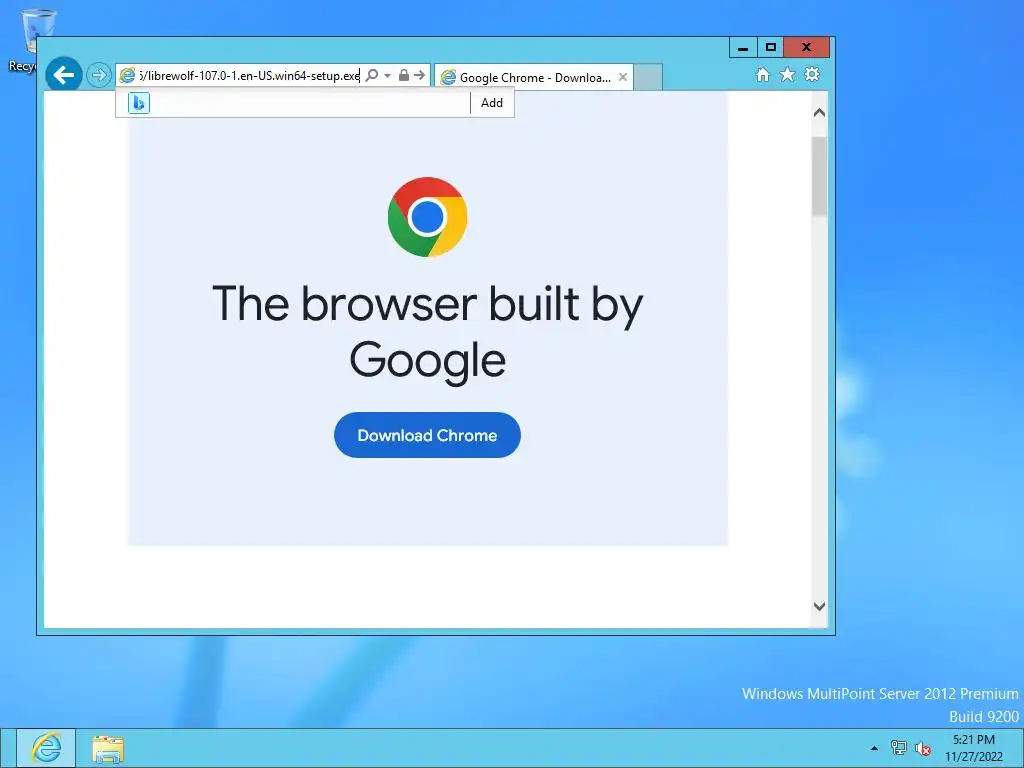Open File Explorer from the taskbar
1024x768 pixels.
click(108, 748)
